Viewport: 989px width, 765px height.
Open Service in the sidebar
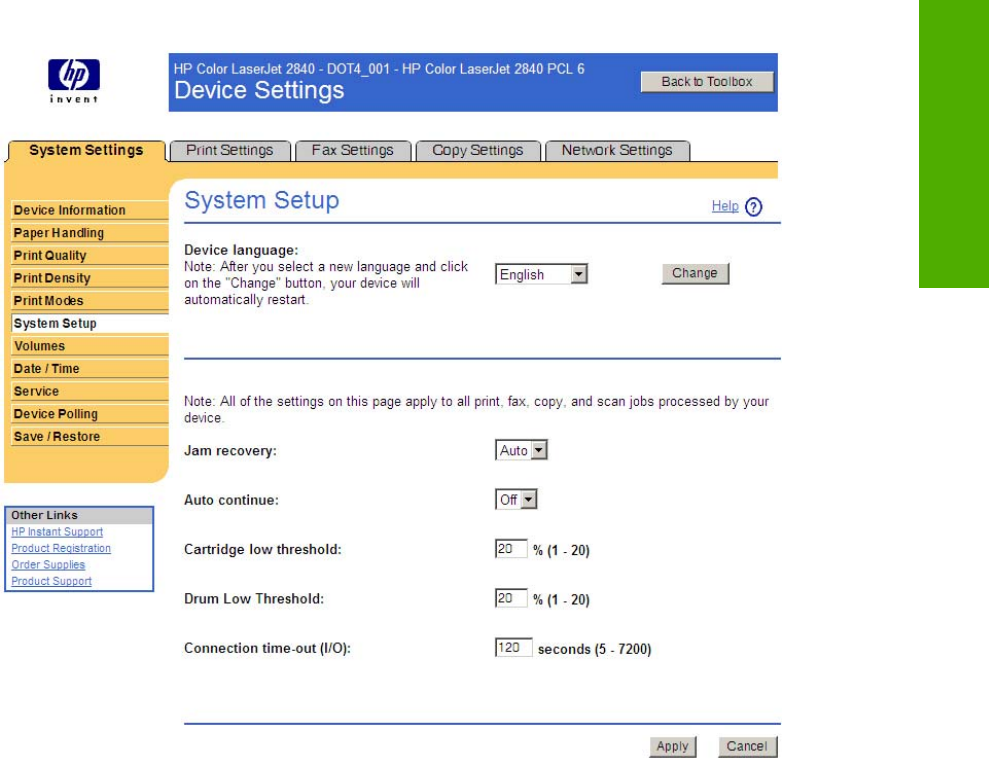coord(90,392)
